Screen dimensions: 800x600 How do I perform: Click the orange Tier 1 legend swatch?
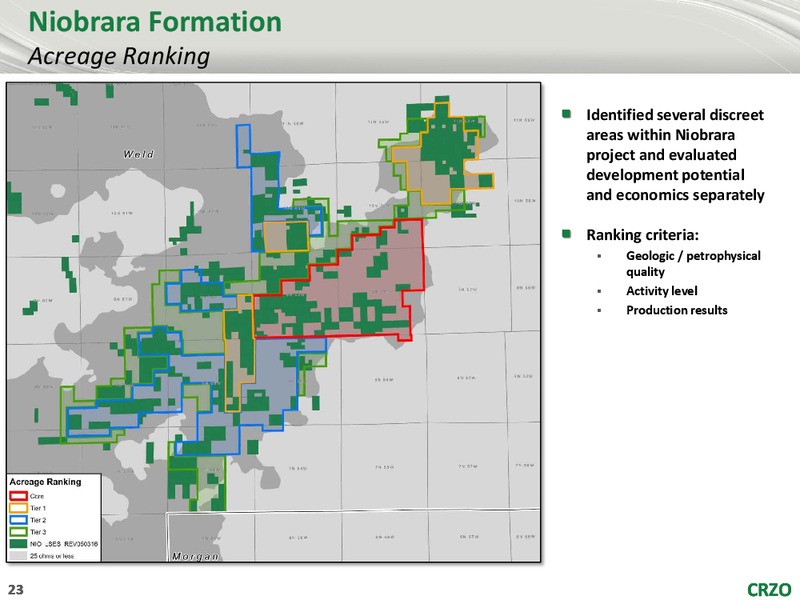point(18,508)
